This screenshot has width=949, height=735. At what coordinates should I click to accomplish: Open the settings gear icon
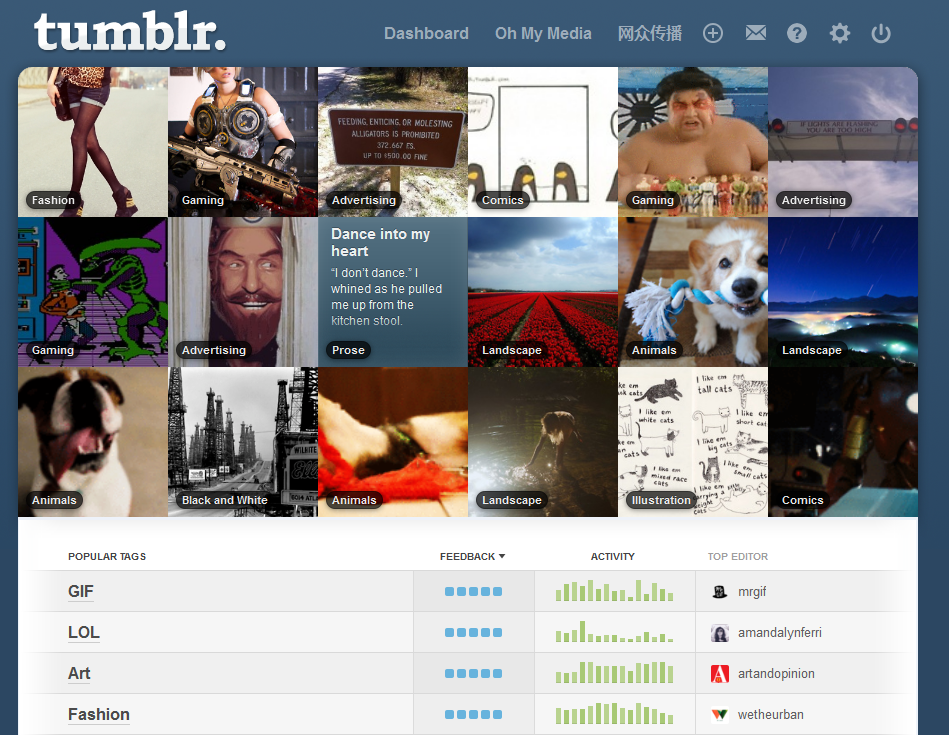point(839,33)
